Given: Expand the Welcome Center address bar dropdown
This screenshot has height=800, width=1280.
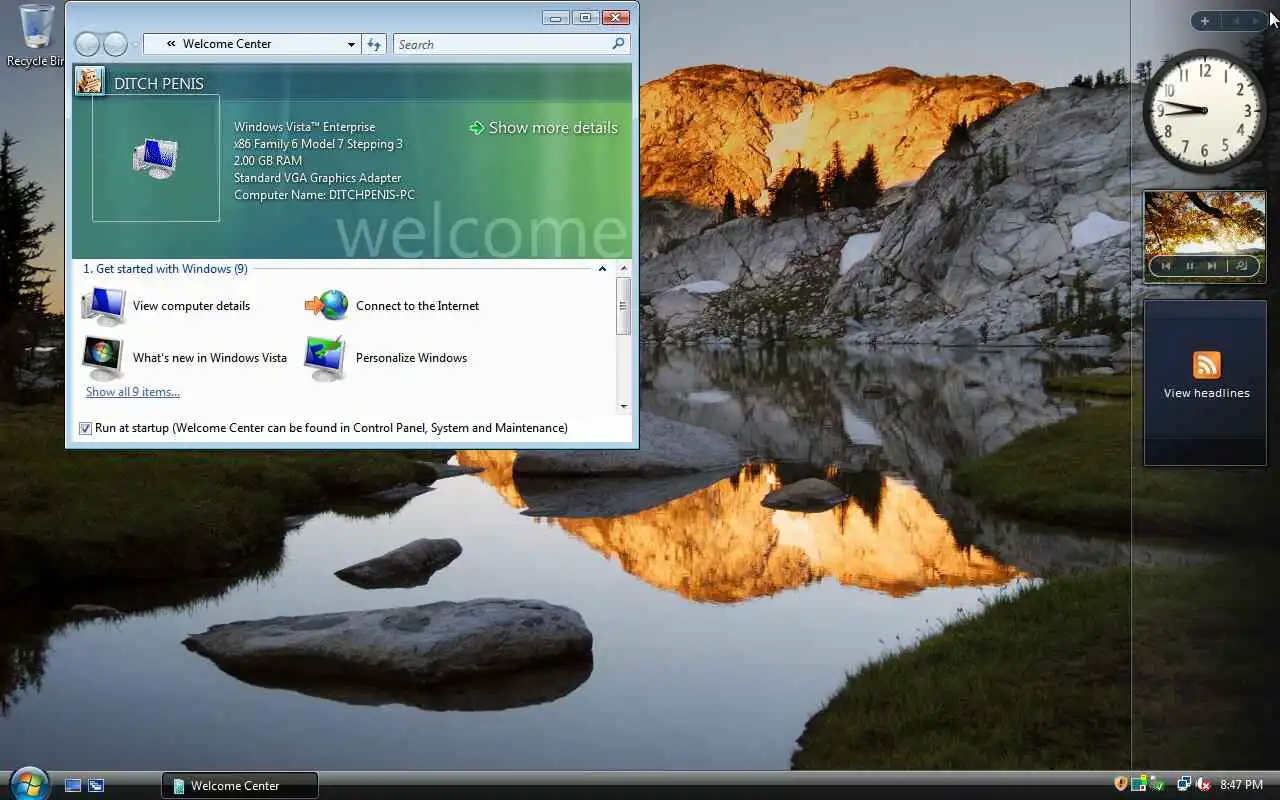Looking at the screenshot, I should tap(351, 44).
